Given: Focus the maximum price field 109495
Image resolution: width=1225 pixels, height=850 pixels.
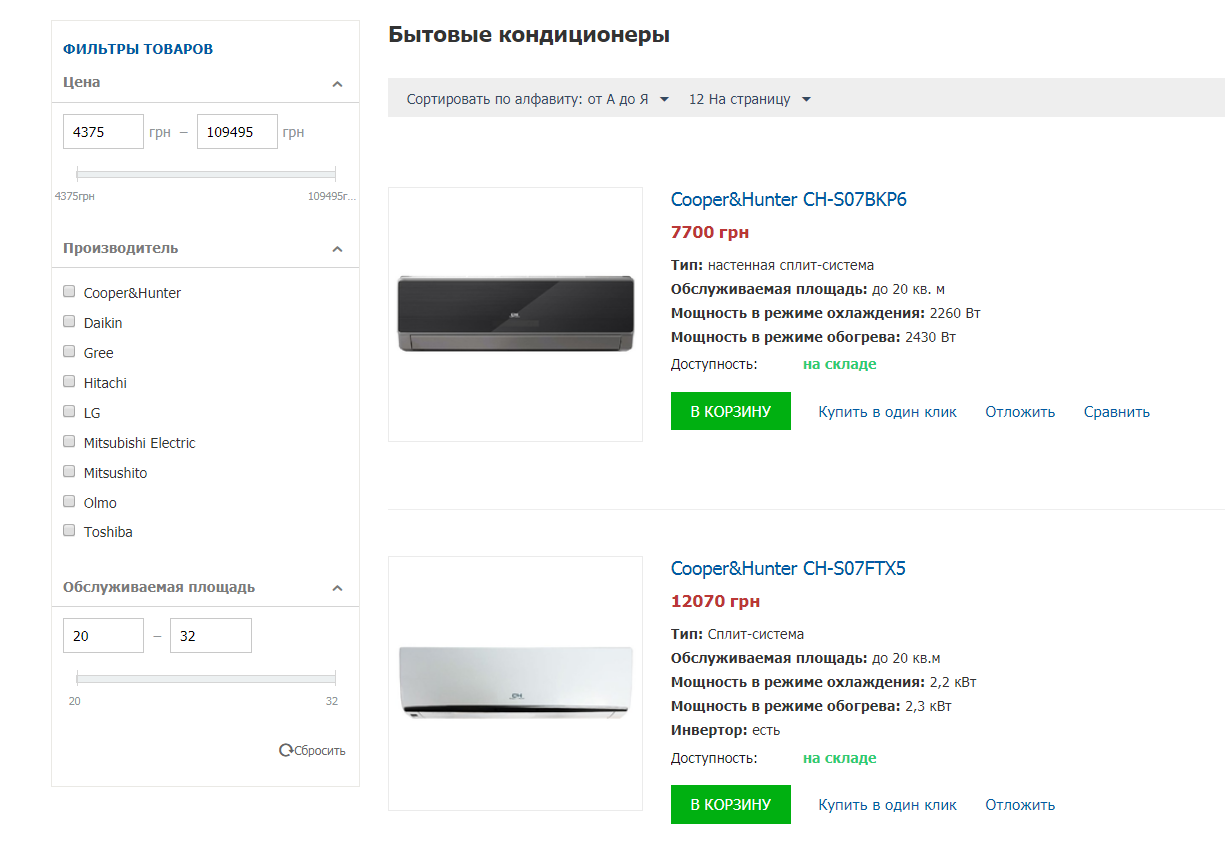Looking at the screenshot, I should pos(237,132).
